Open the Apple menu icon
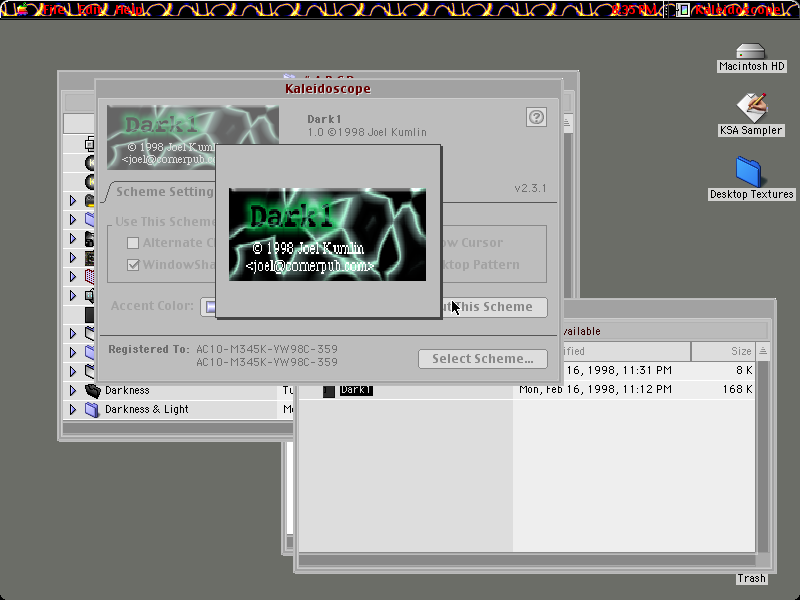This screenshot has height=600, width=800. (22, 9)
